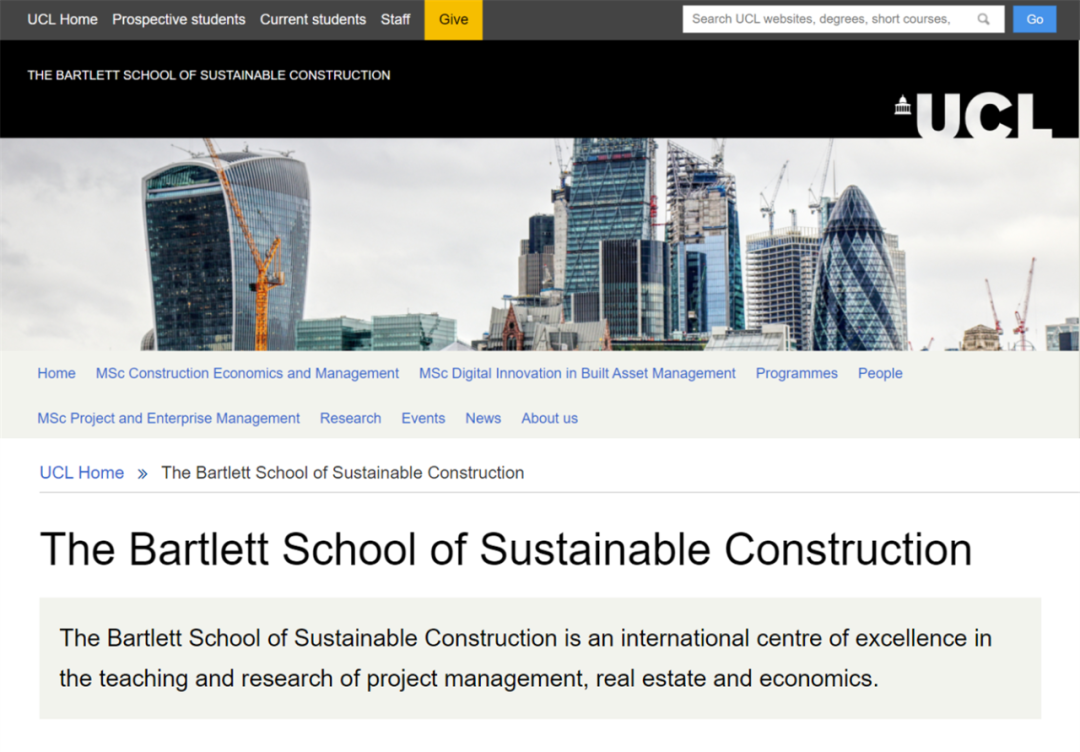Open MSc Project and Enterprise Management

[169, 418]
